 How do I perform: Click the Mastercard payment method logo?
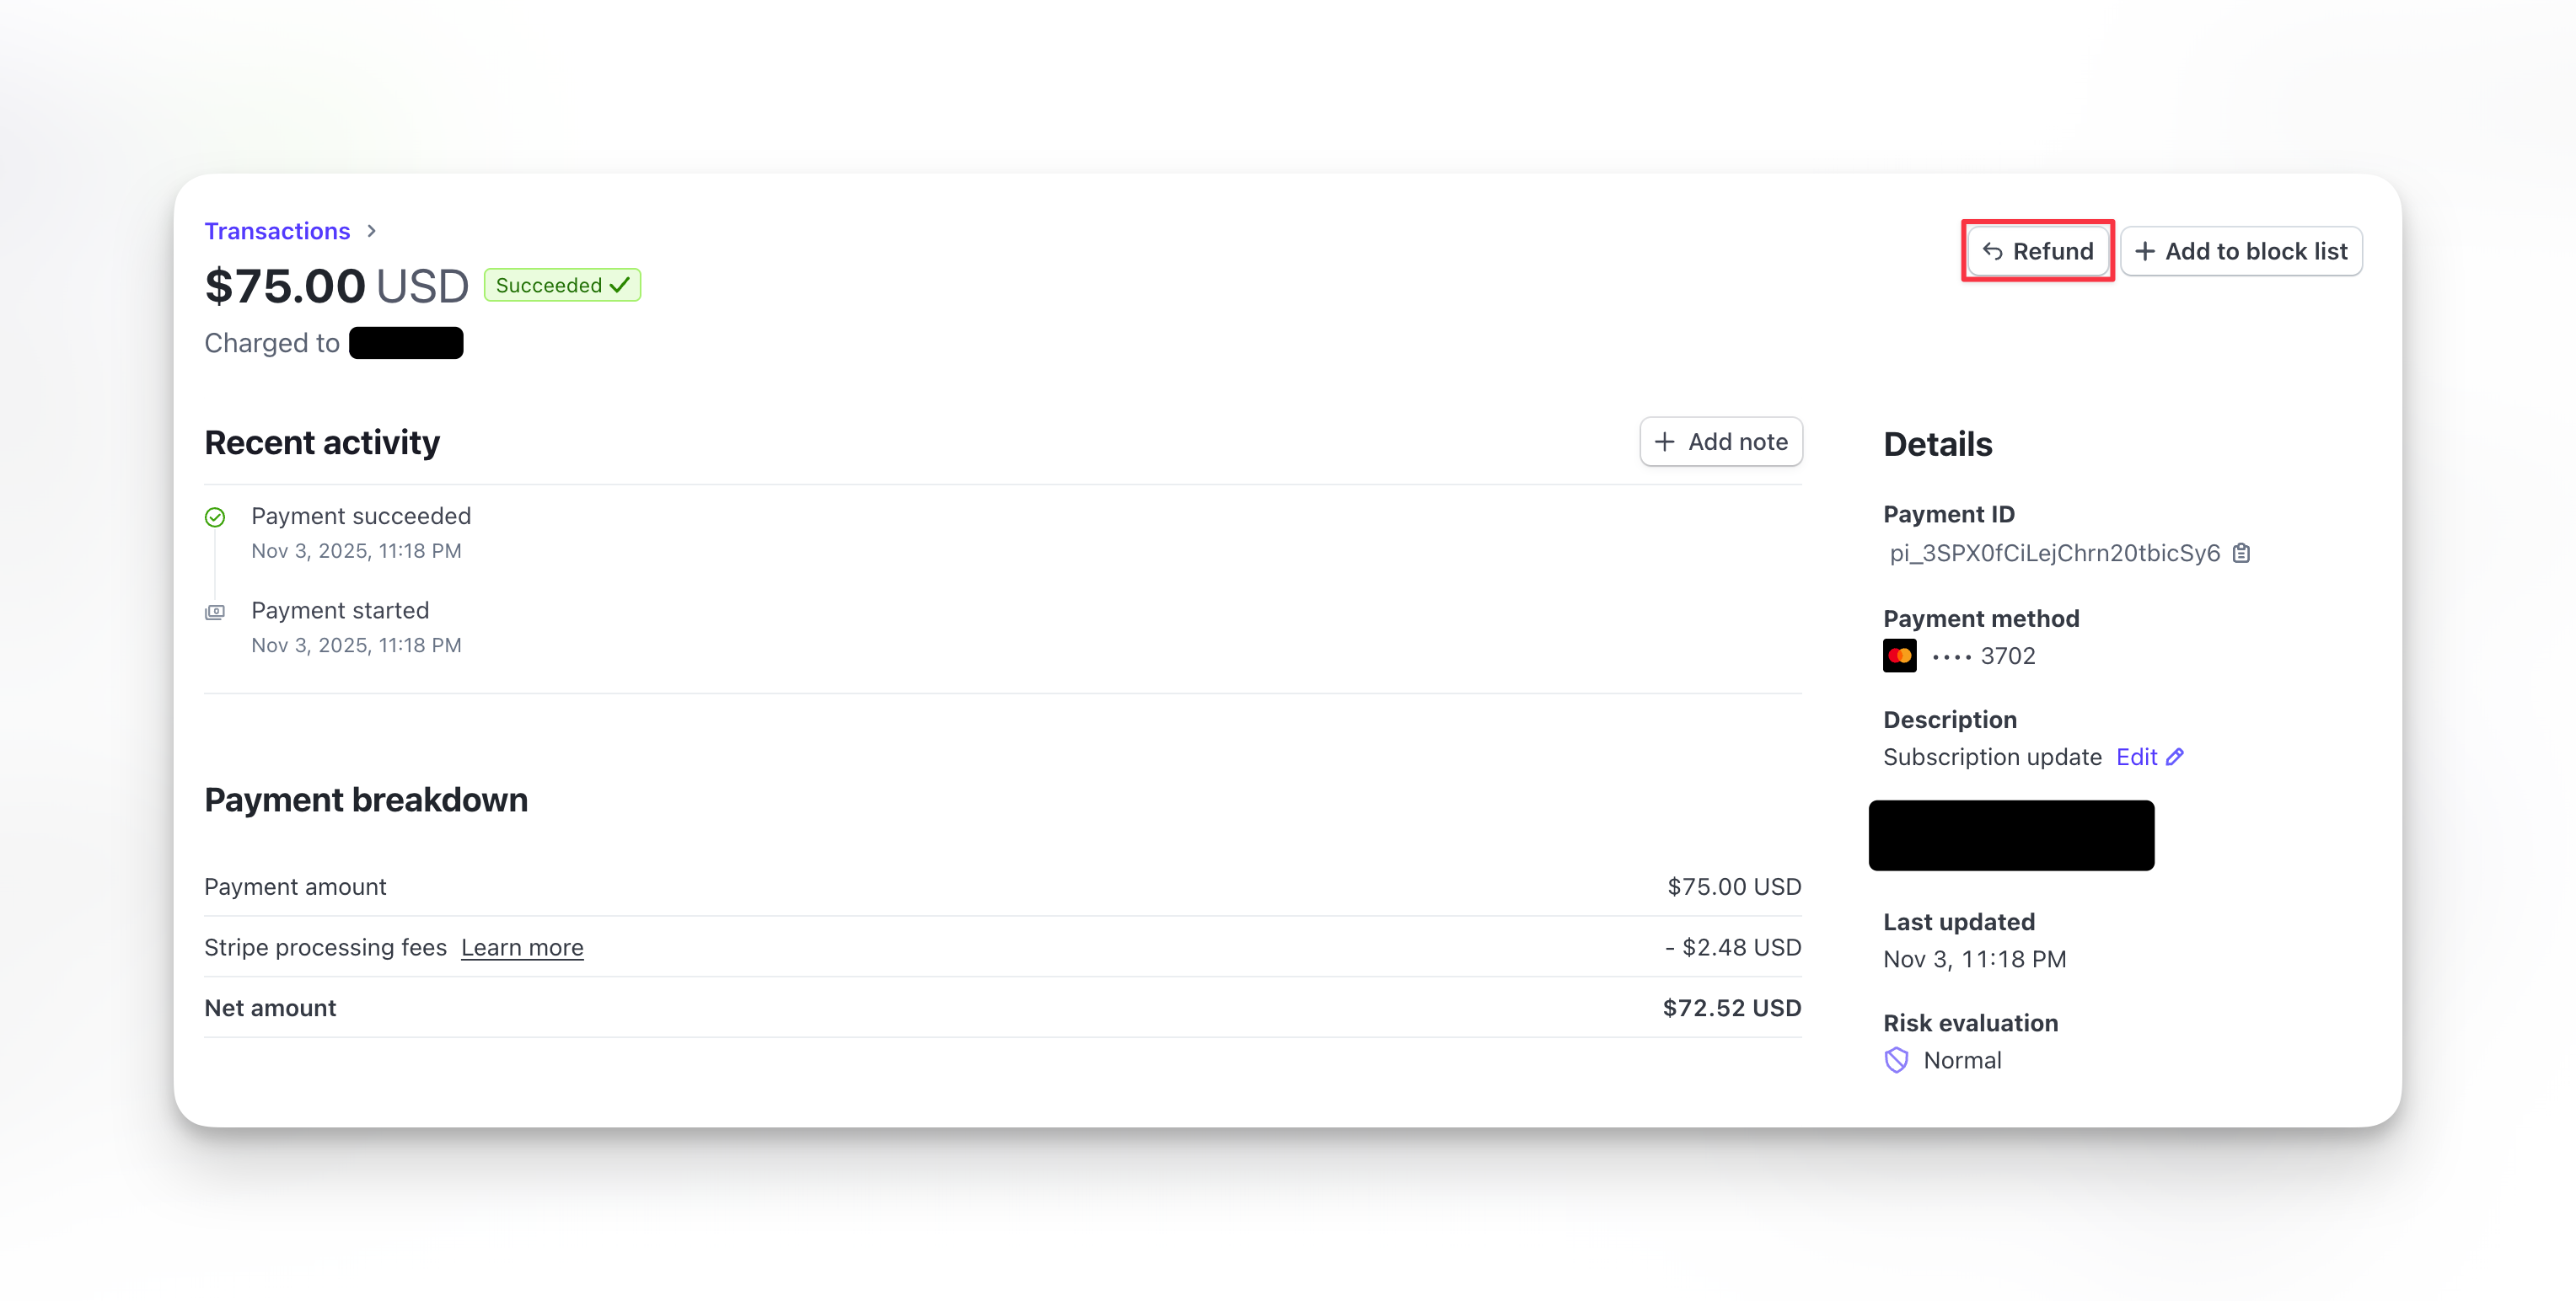1899,655
